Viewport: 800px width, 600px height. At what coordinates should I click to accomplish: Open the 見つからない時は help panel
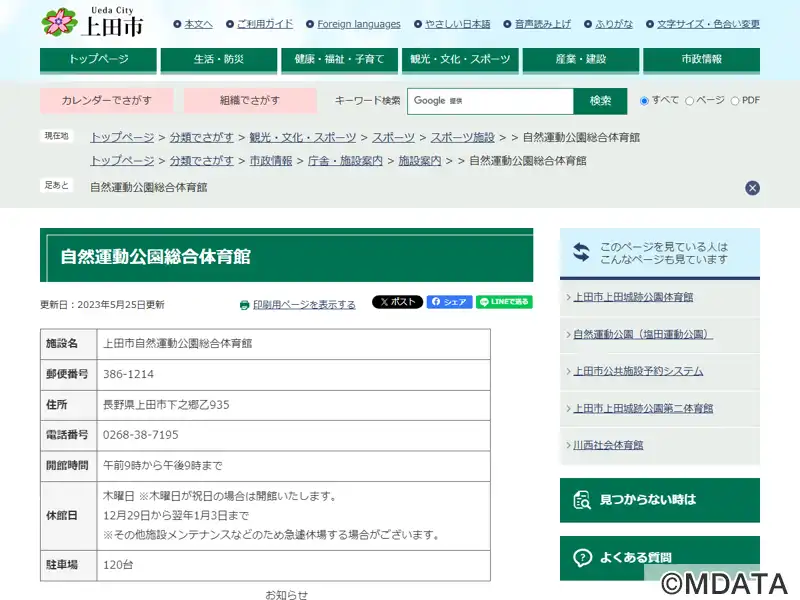pyautogui.click(x=659, y=499)
